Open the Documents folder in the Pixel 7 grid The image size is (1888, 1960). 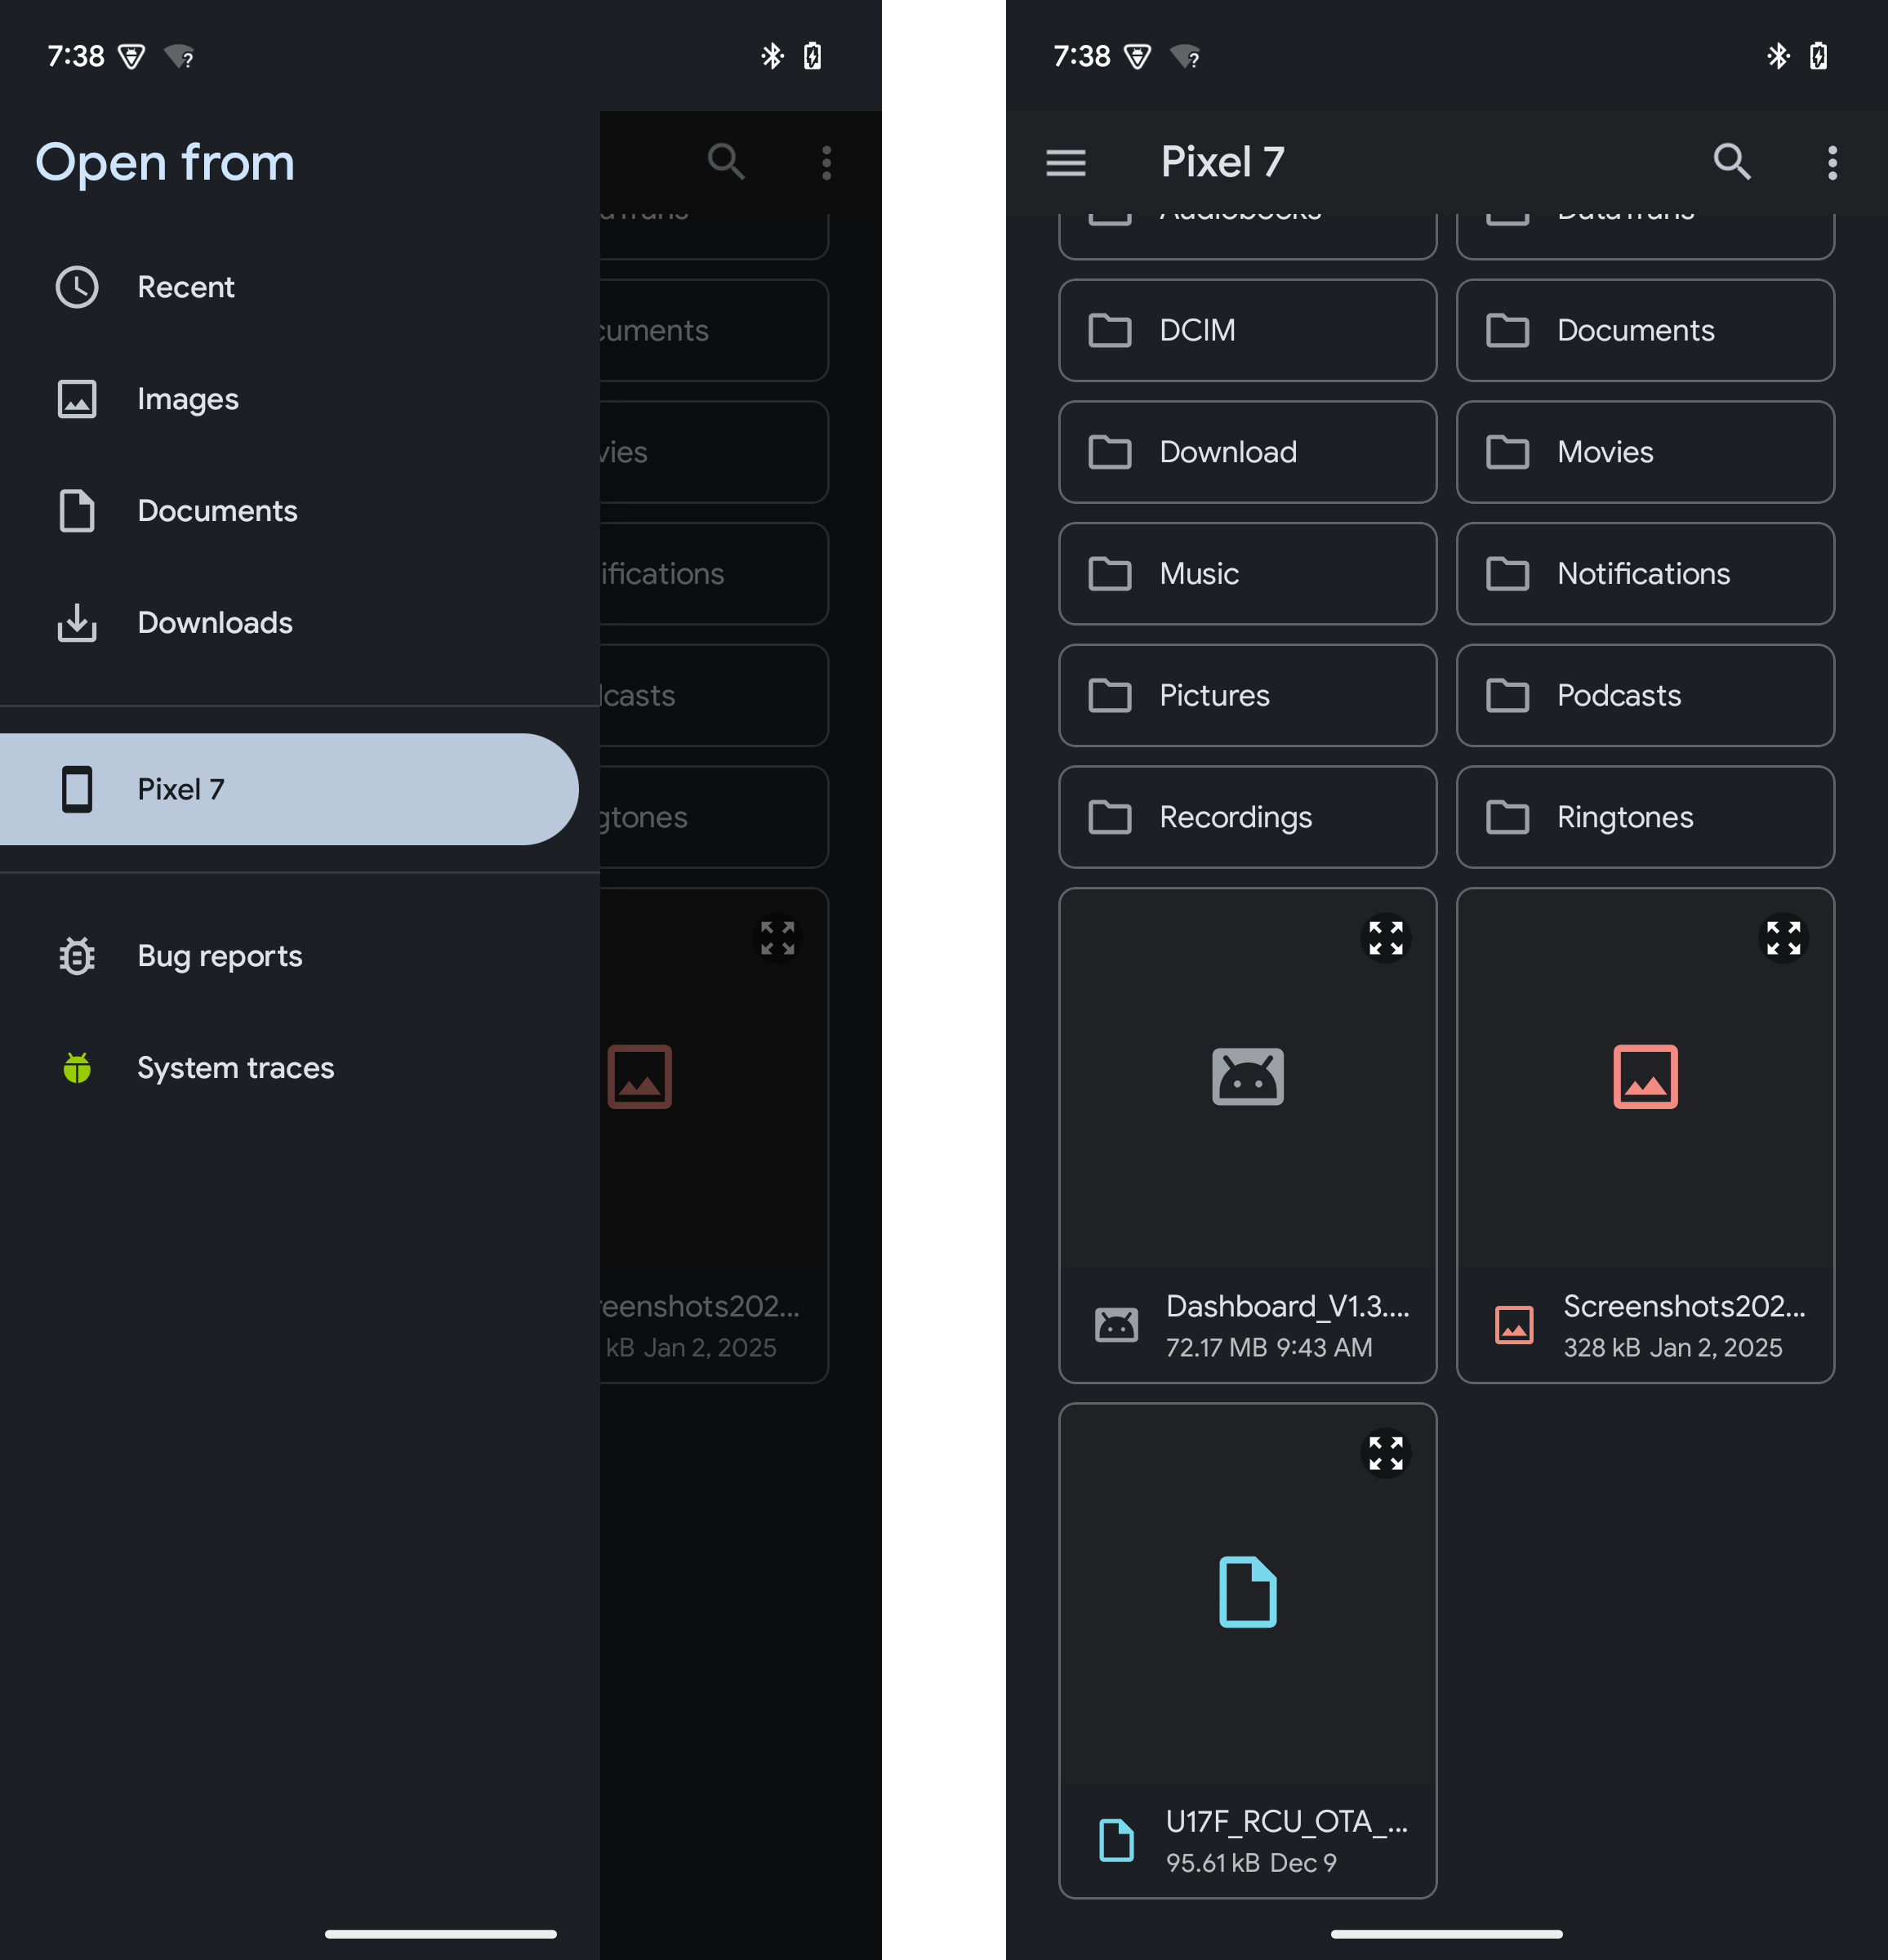pos(1645,330)
